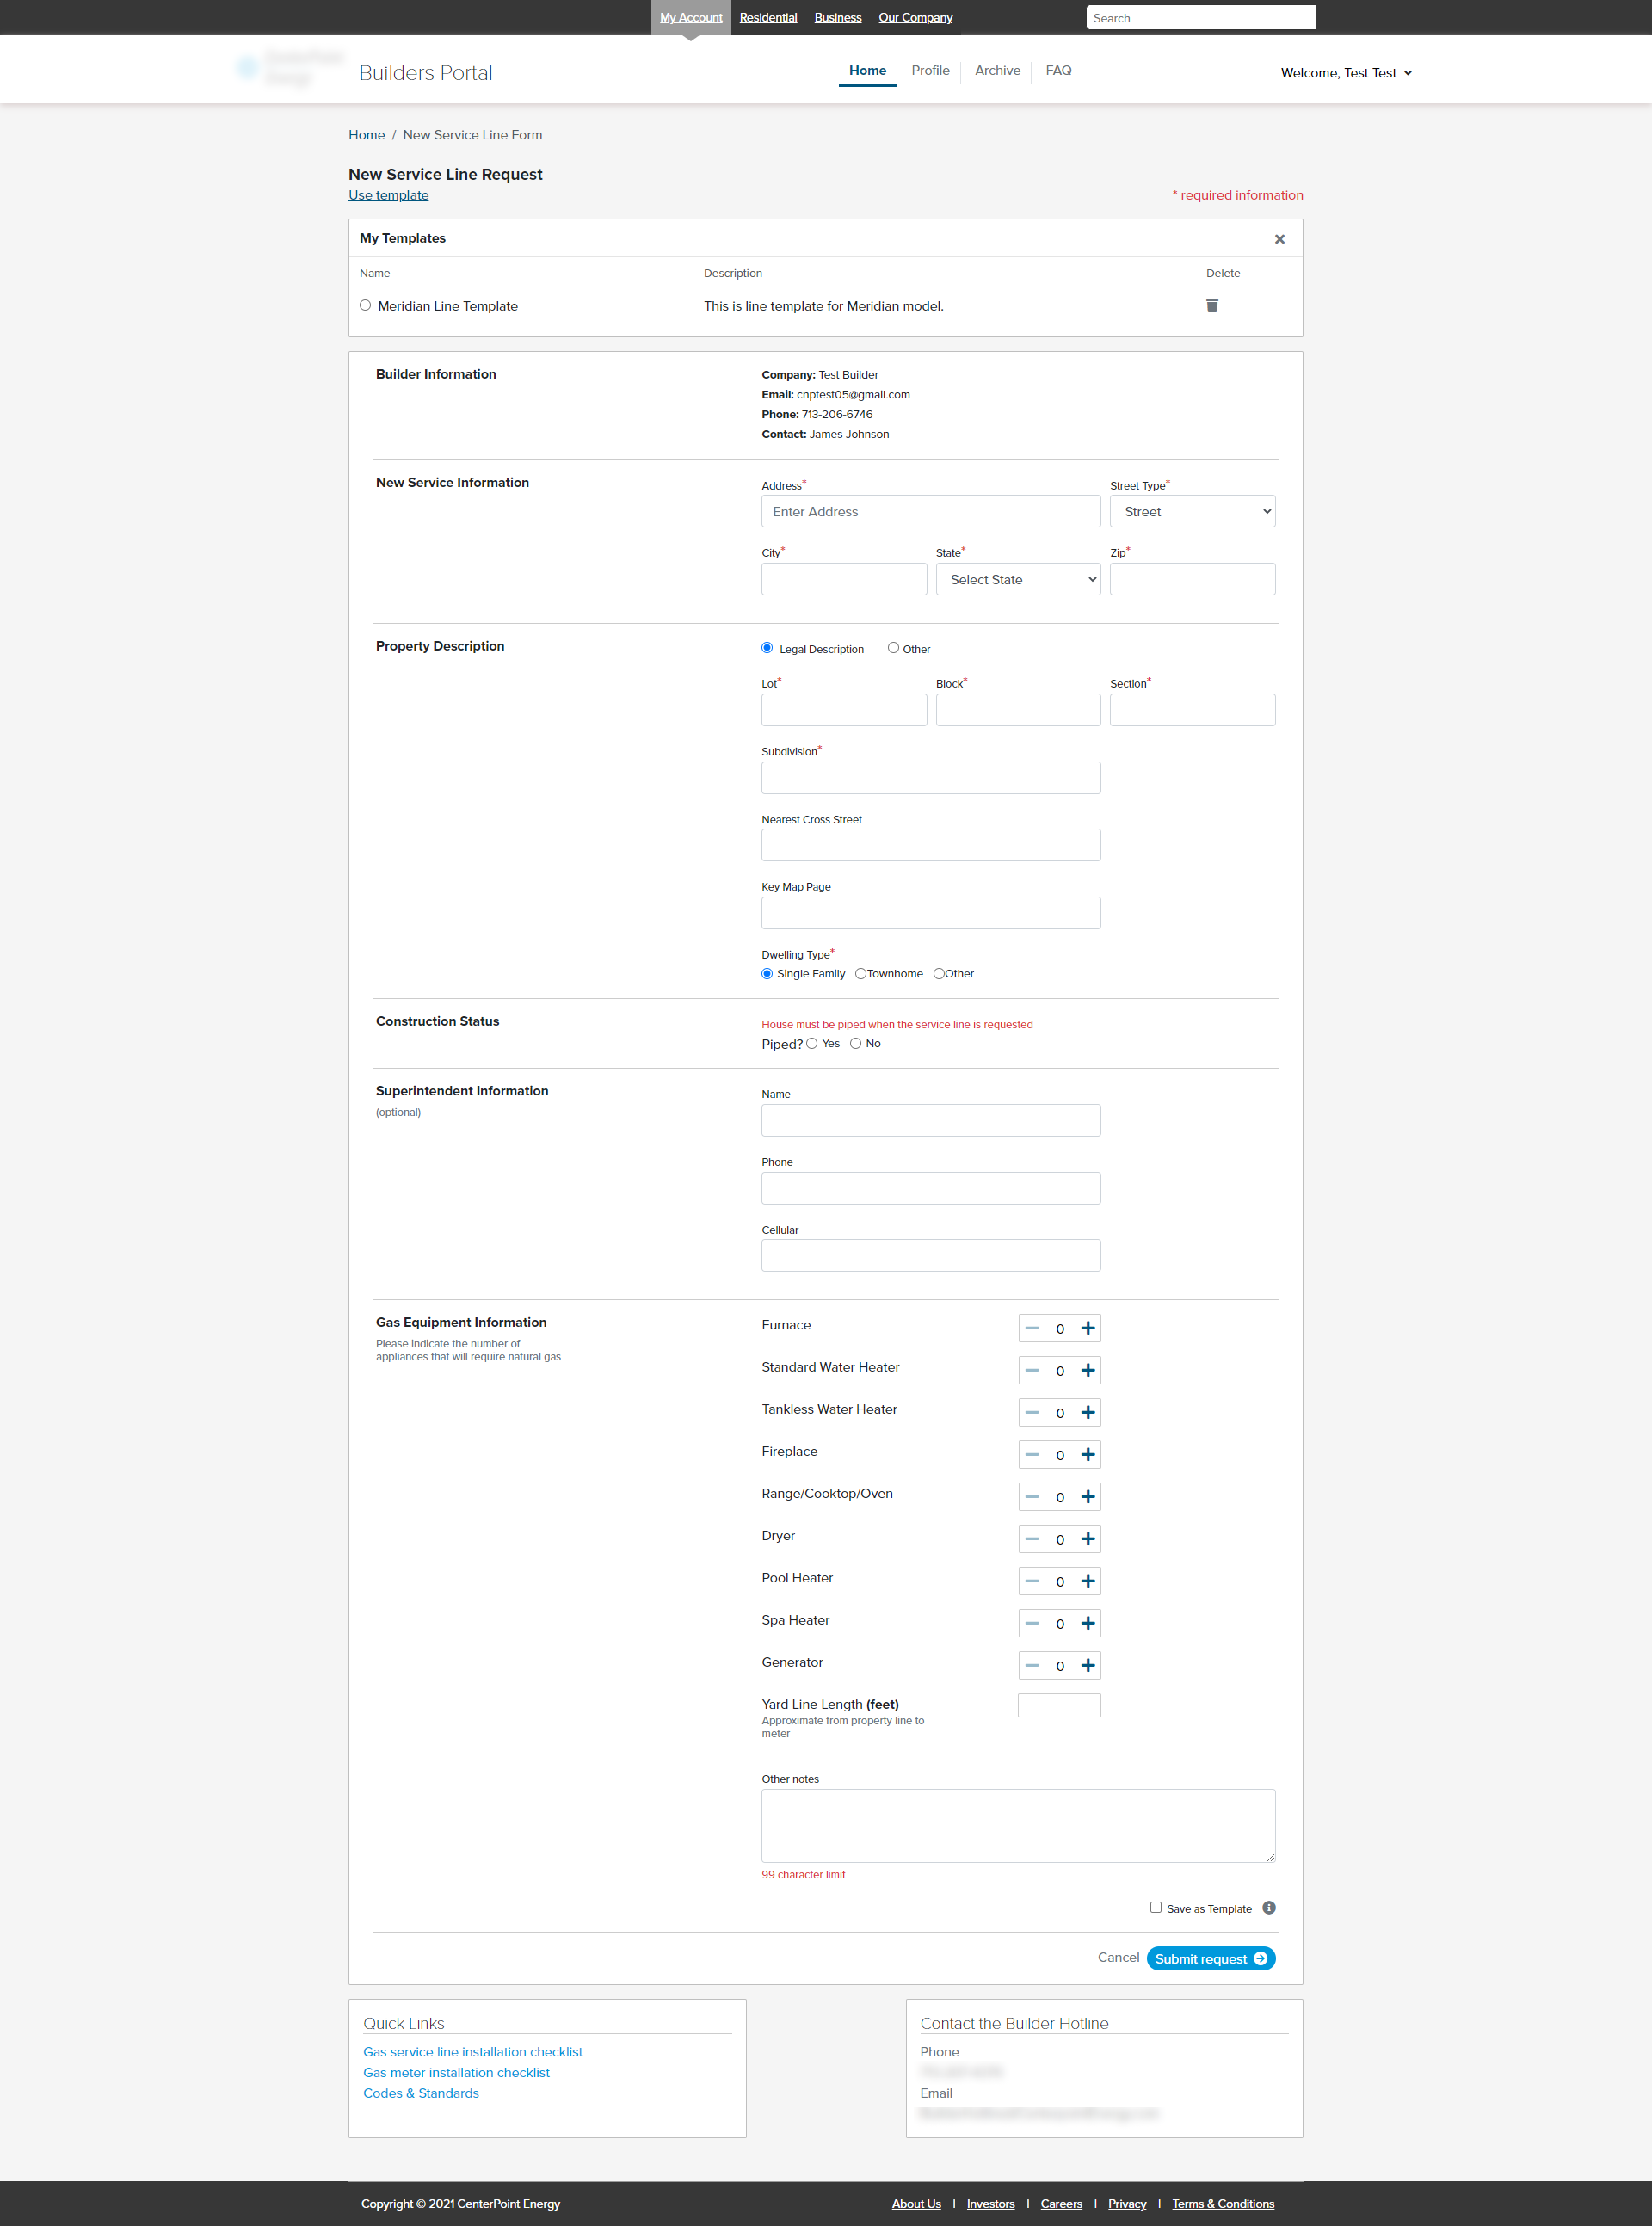The height and width of the screenshot is (2226, 1652).
Task: Decrease Dryer count with minus icon
Action: (1032, 1539)
